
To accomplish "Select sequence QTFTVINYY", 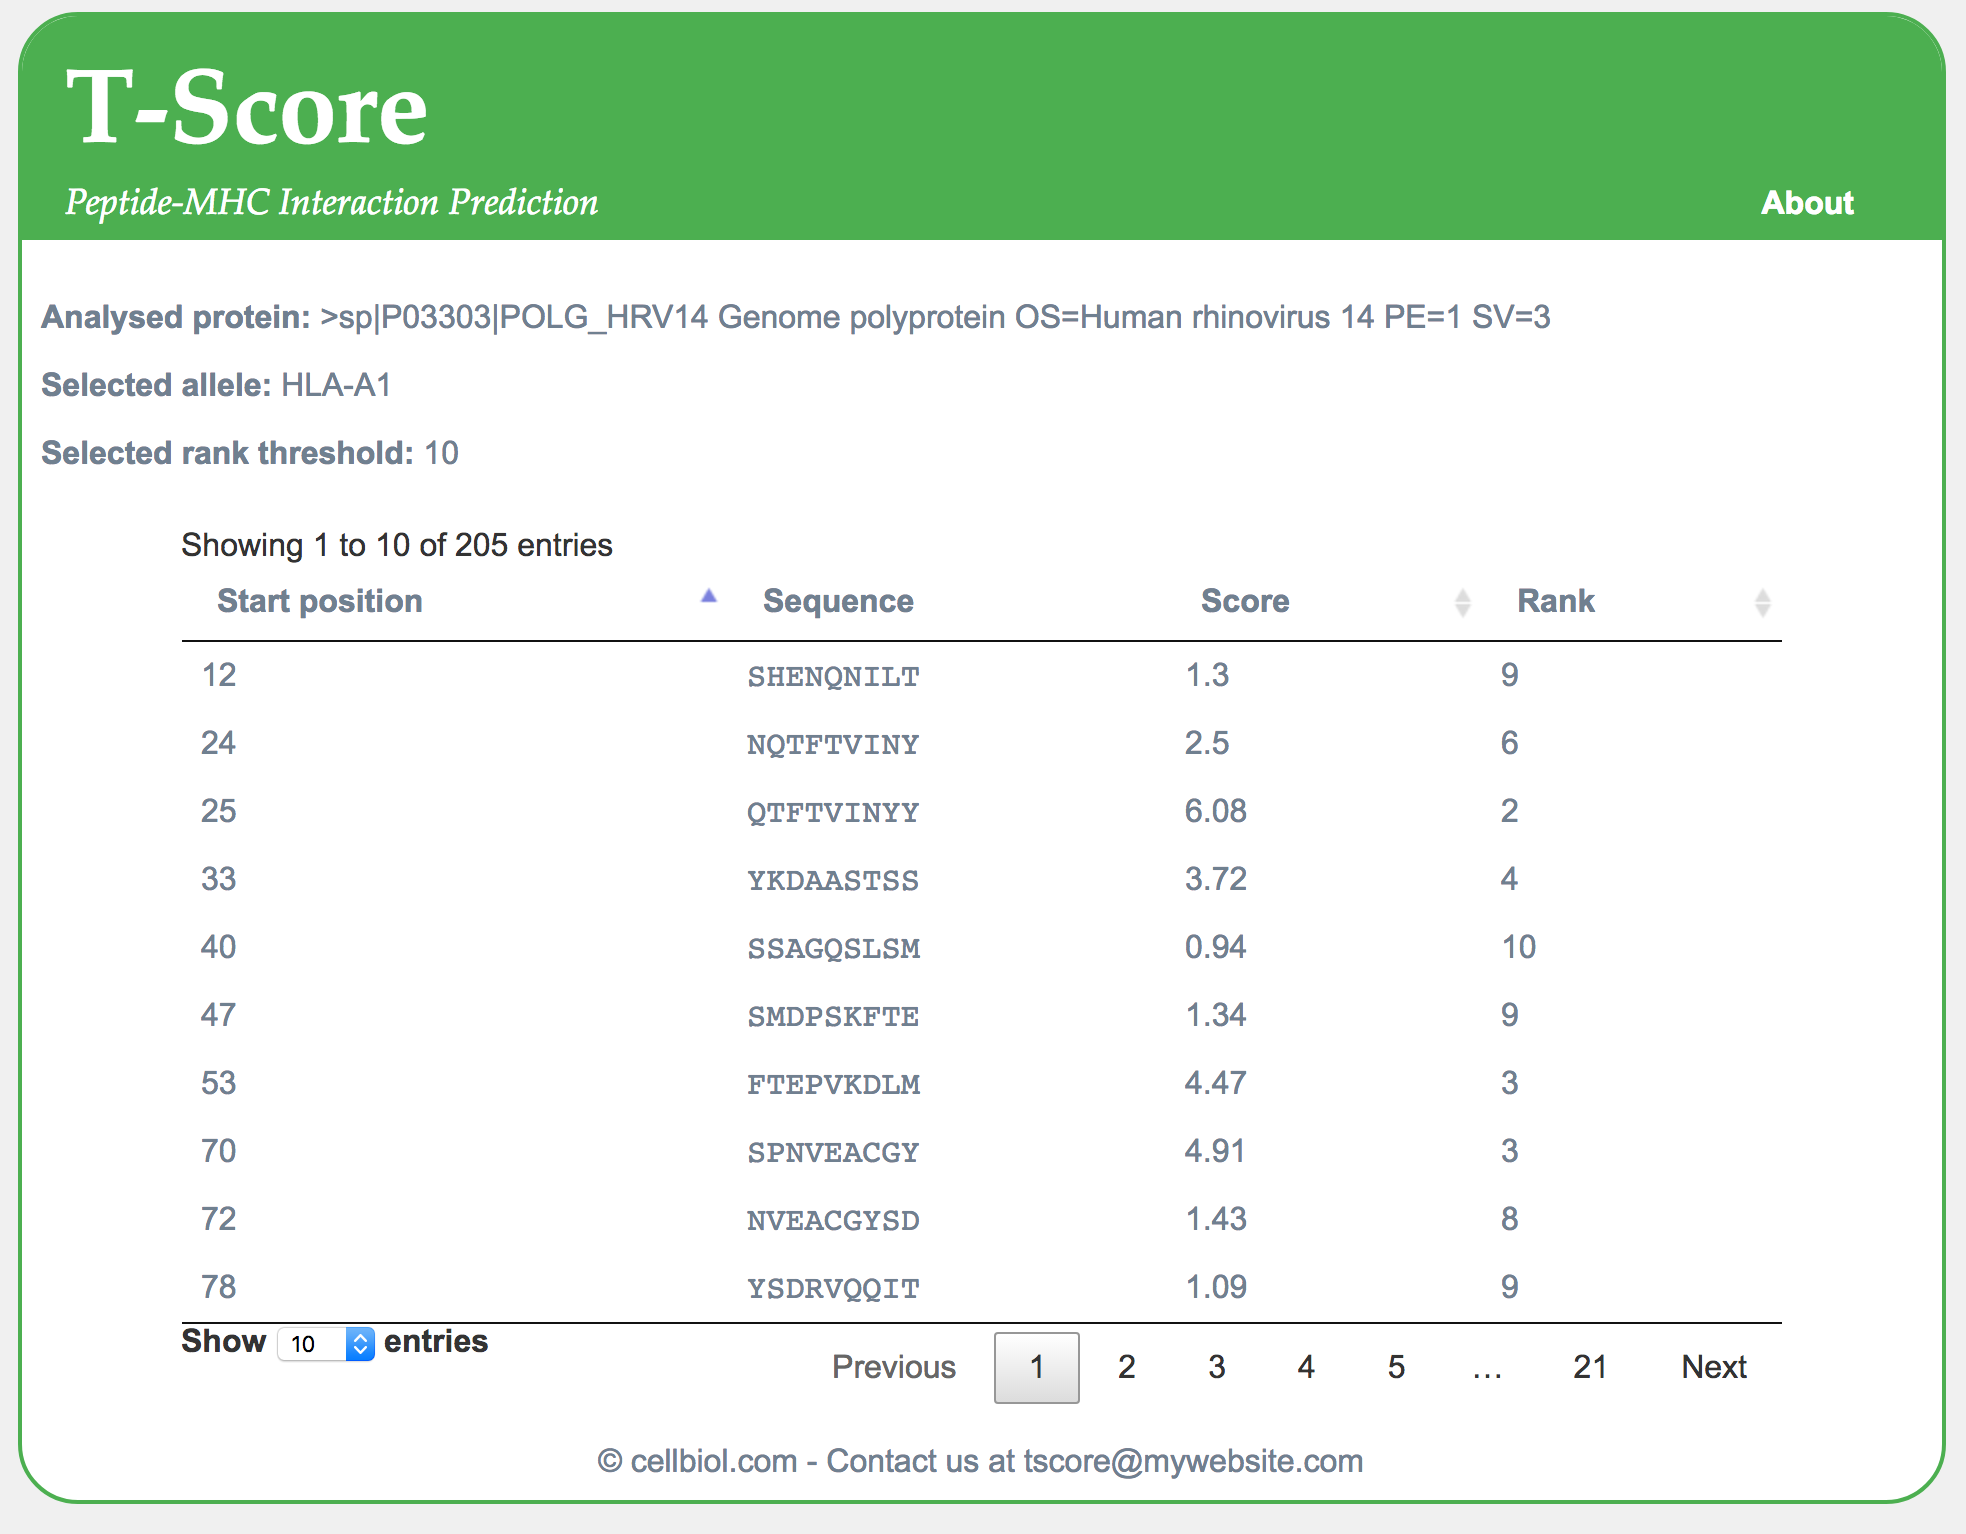I will (833, 813).
